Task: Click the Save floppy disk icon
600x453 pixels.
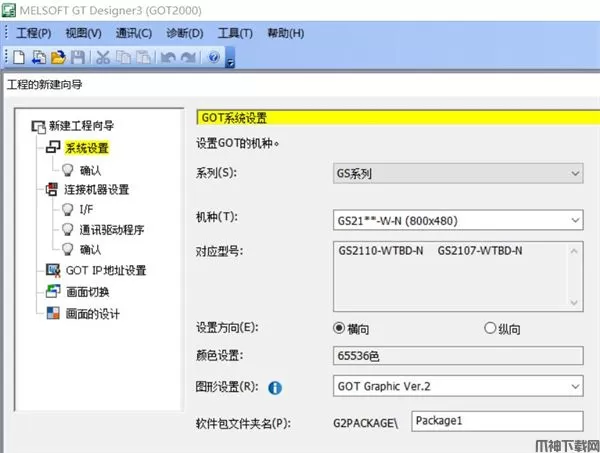Action: coord(77,57)
